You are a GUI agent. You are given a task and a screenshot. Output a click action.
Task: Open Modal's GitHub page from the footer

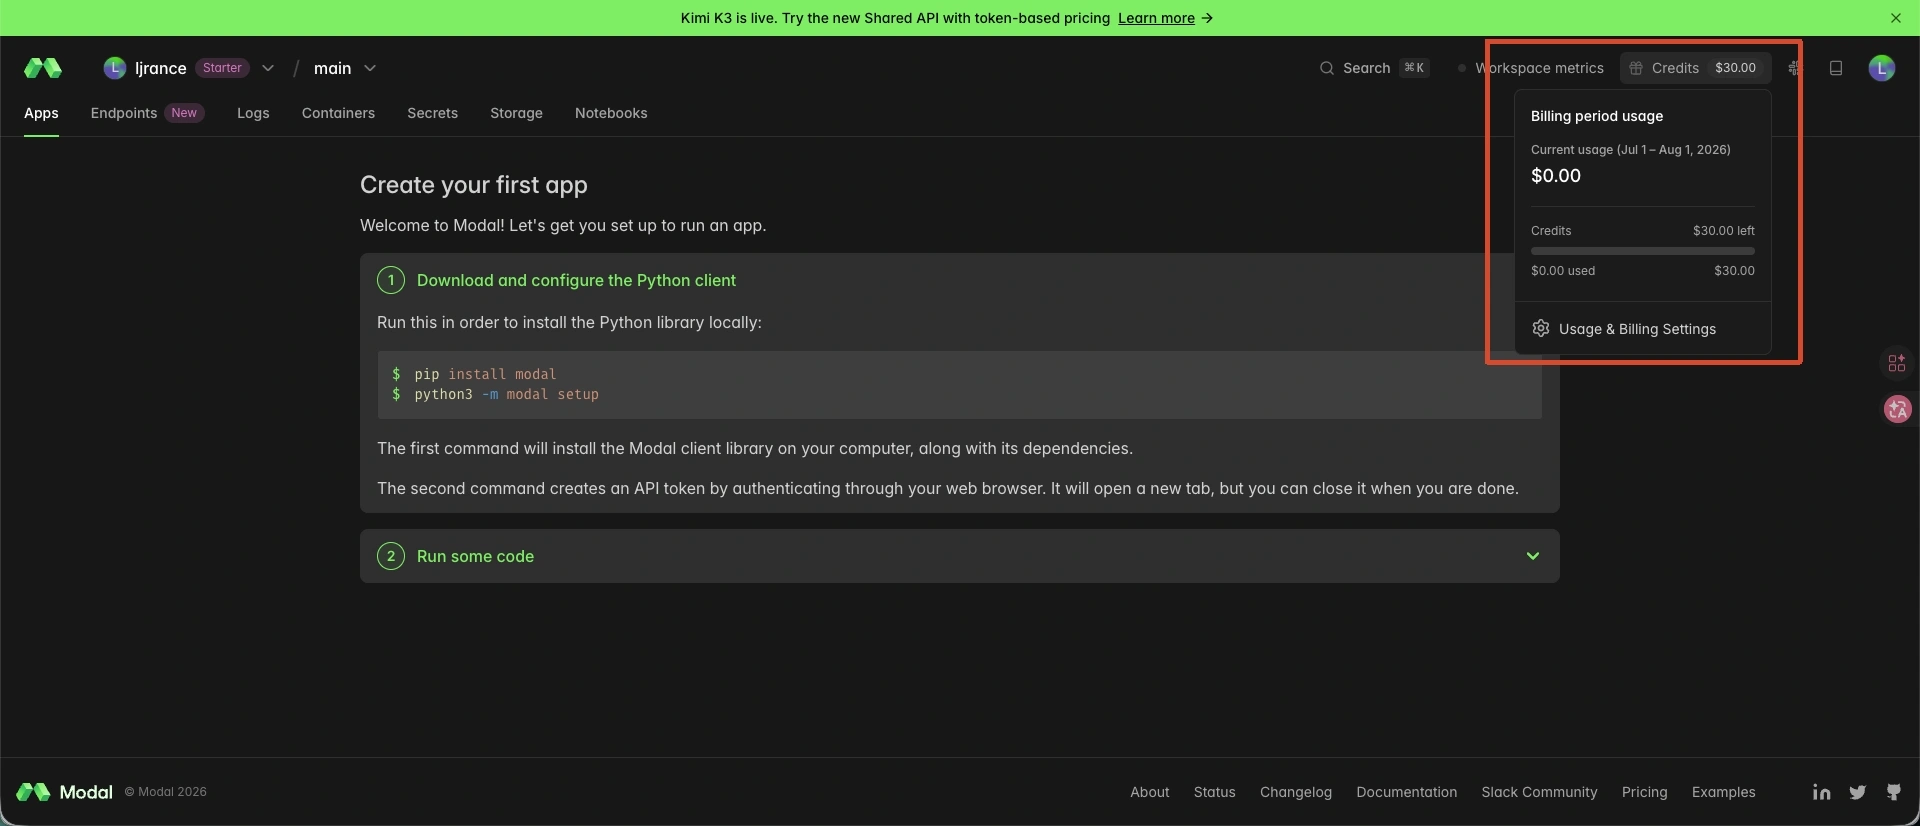pos(1894,792)
